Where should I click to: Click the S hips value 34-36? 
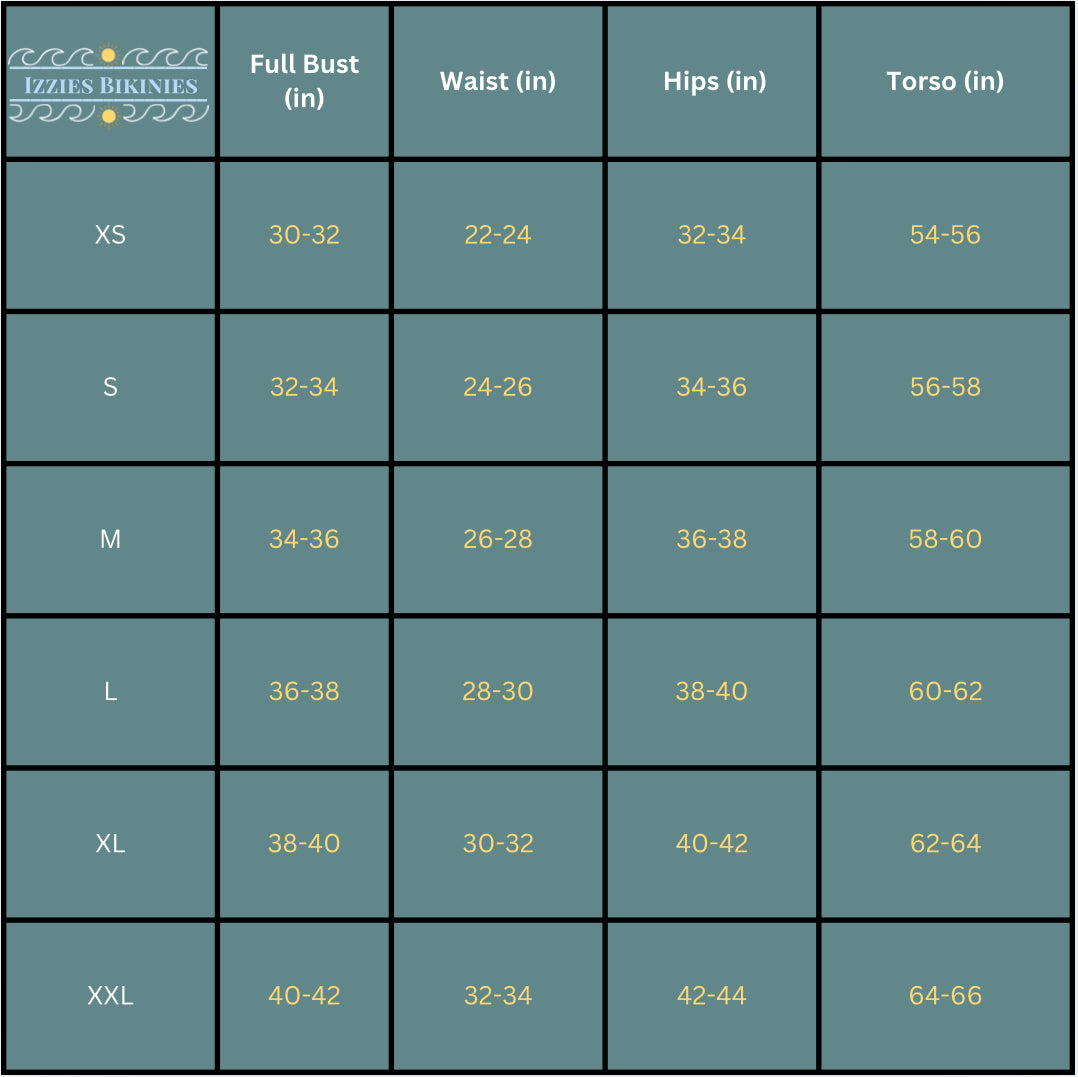click(712, 387)
